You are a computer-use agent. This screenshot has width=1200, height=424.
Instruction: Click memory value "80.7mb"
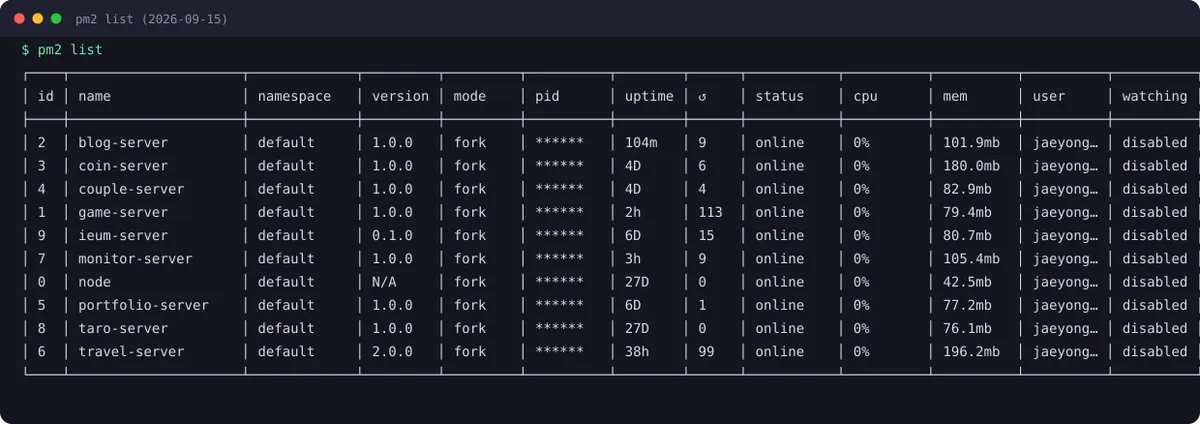click(x=967, y=235)
